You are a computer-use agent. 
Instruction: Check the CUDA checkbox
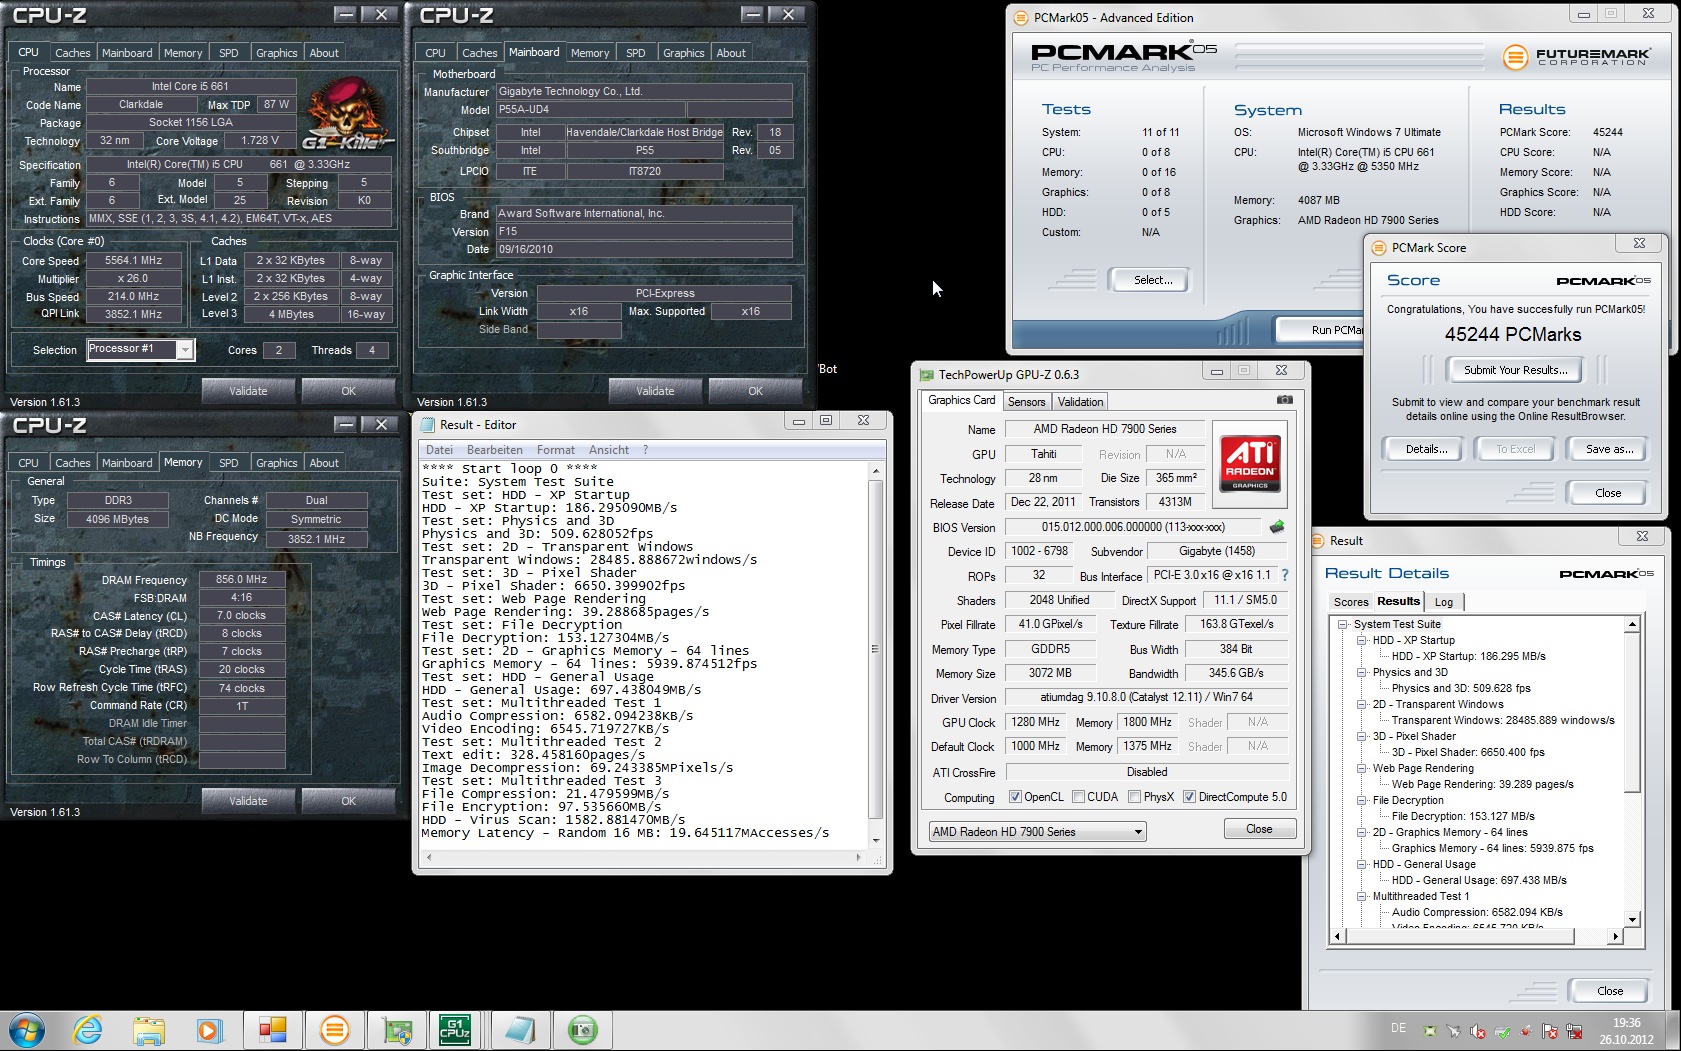click(1078, 797)
